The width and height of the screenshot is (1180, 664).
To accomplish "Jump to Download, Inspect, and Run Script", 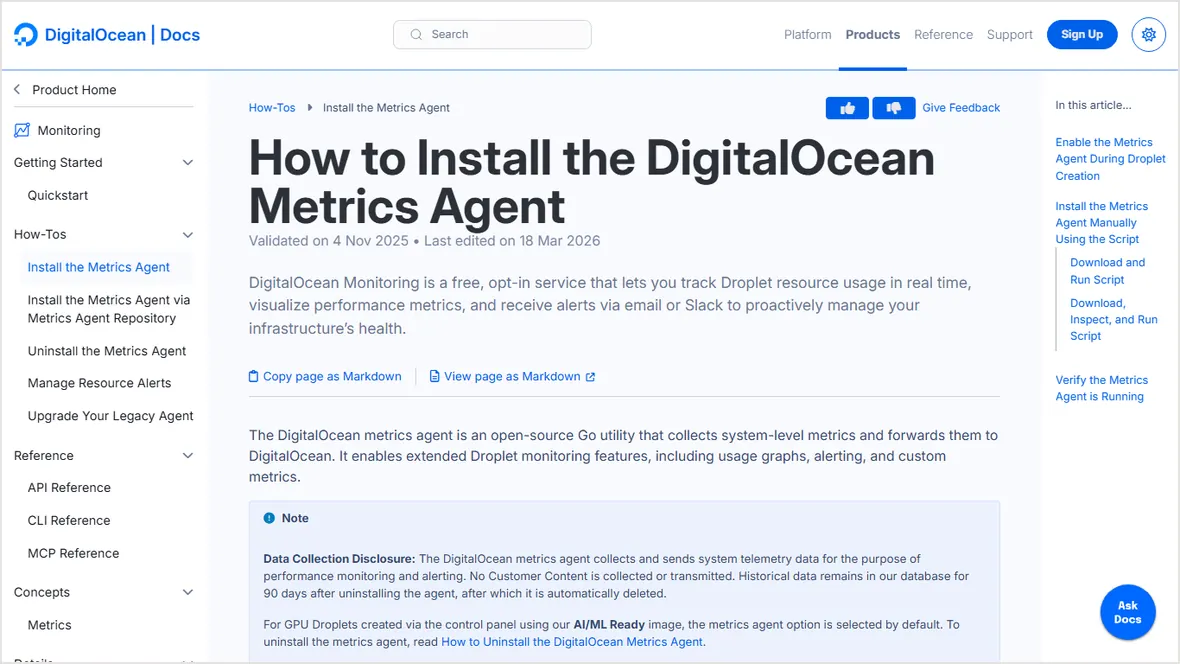I will [1114, 319].
